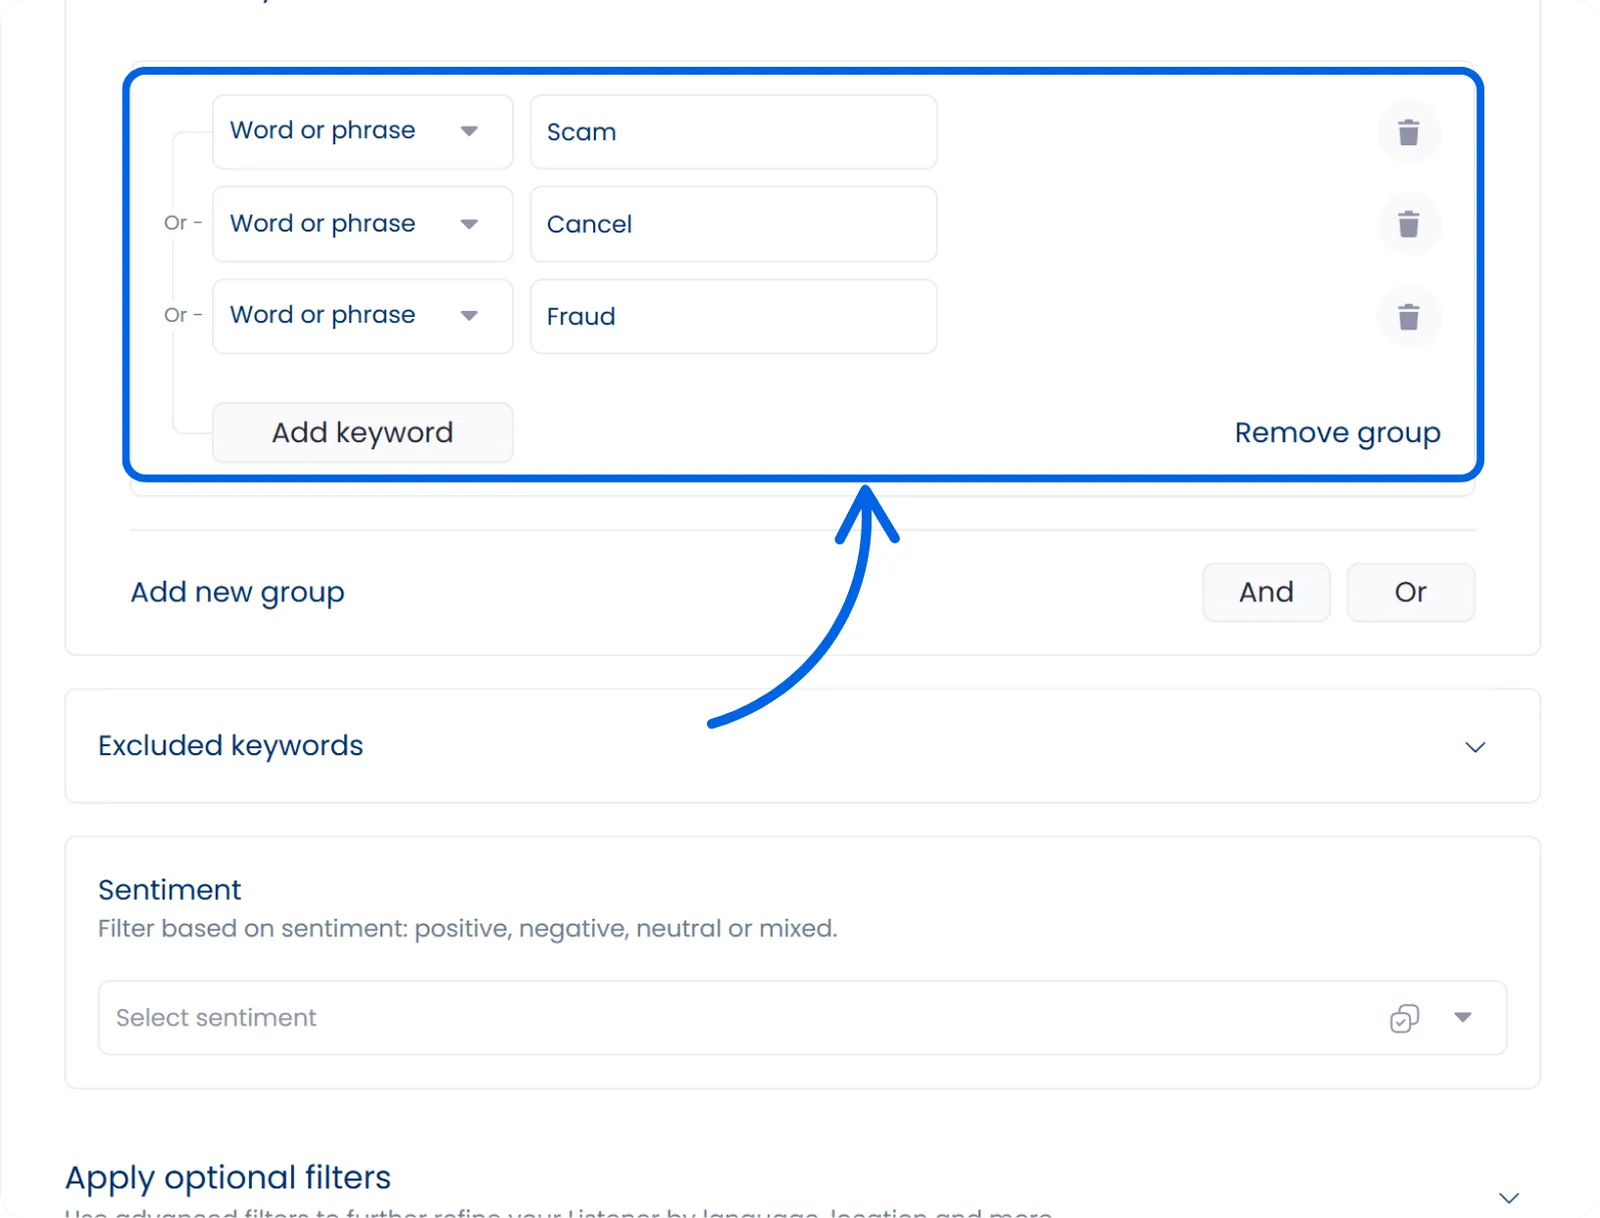Delete the "Cancel" keyword row

[1409, 224]
